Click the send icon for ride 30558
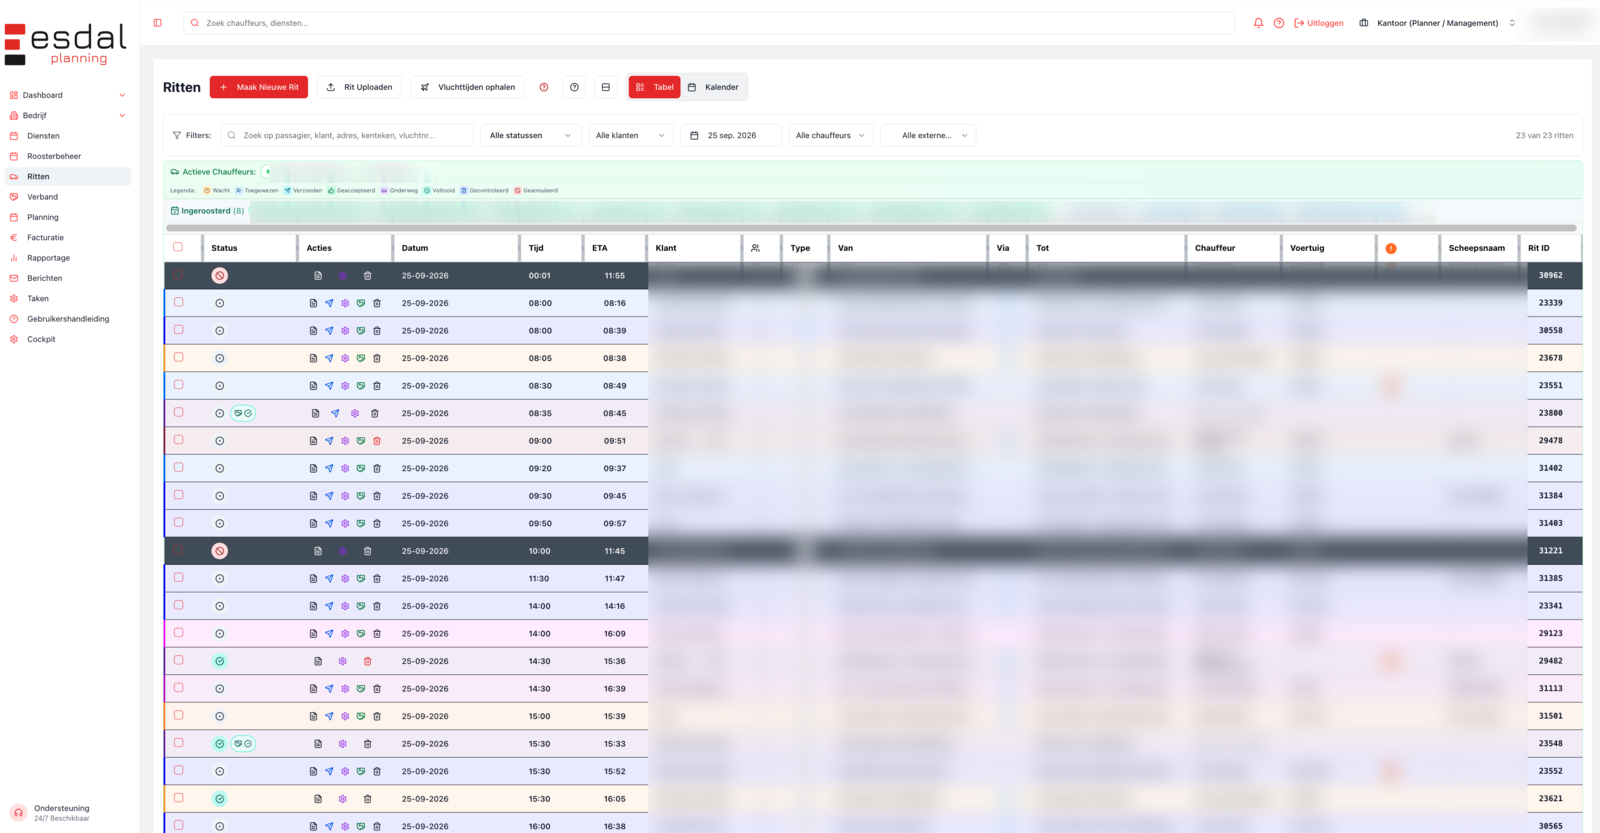The image size is (1600, 833). pos(329,331)
